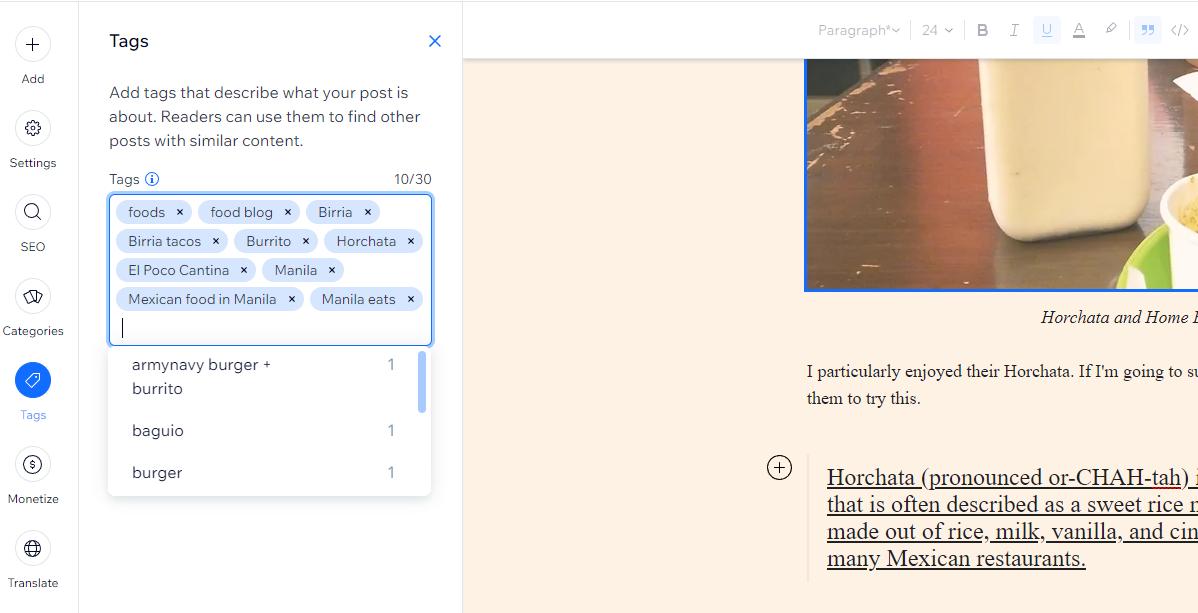The height and width of the screenshot is (613, 1198).
Task: Open the Monetize dollar icon
Action: pyautogui.click(x=33, y=464)
